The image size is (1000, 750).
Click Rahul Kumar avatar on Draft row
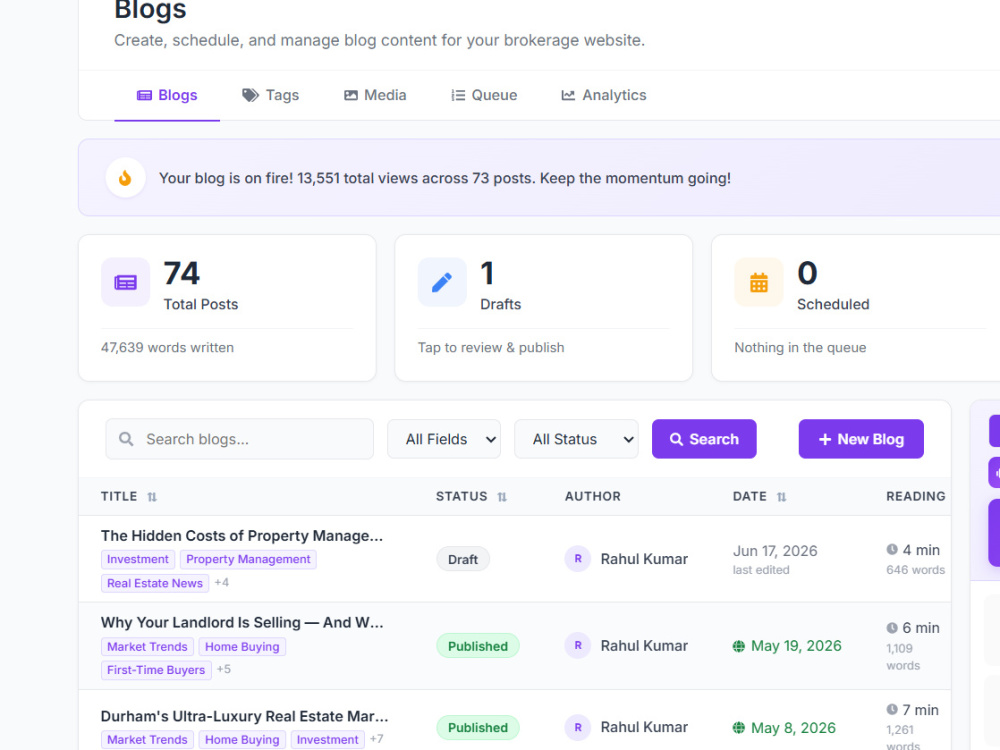(578, 559)
